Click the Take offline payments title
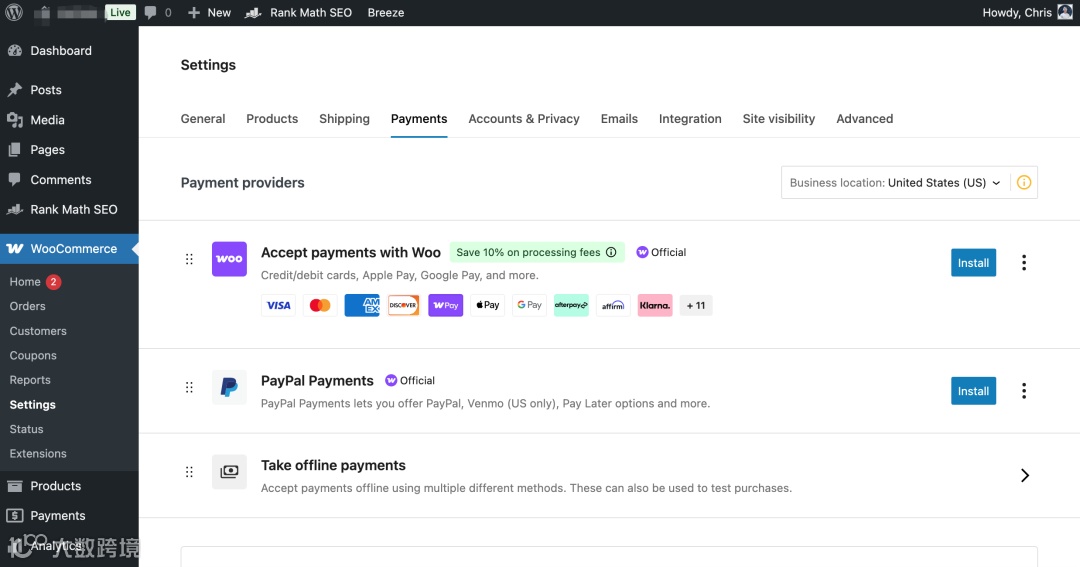Image resolution: width=1080 pixels, height=567 pixels. [333, 465]
